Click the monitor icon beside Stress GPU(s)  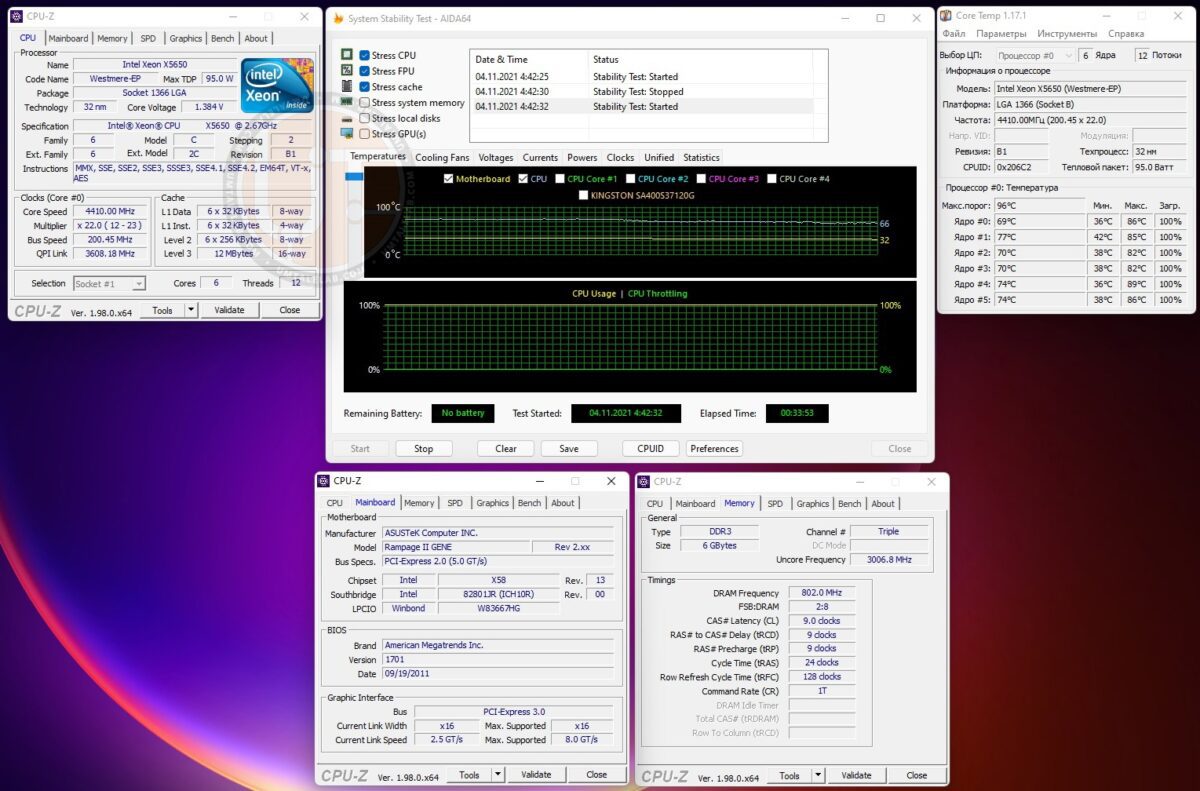[x=347, y=134]
